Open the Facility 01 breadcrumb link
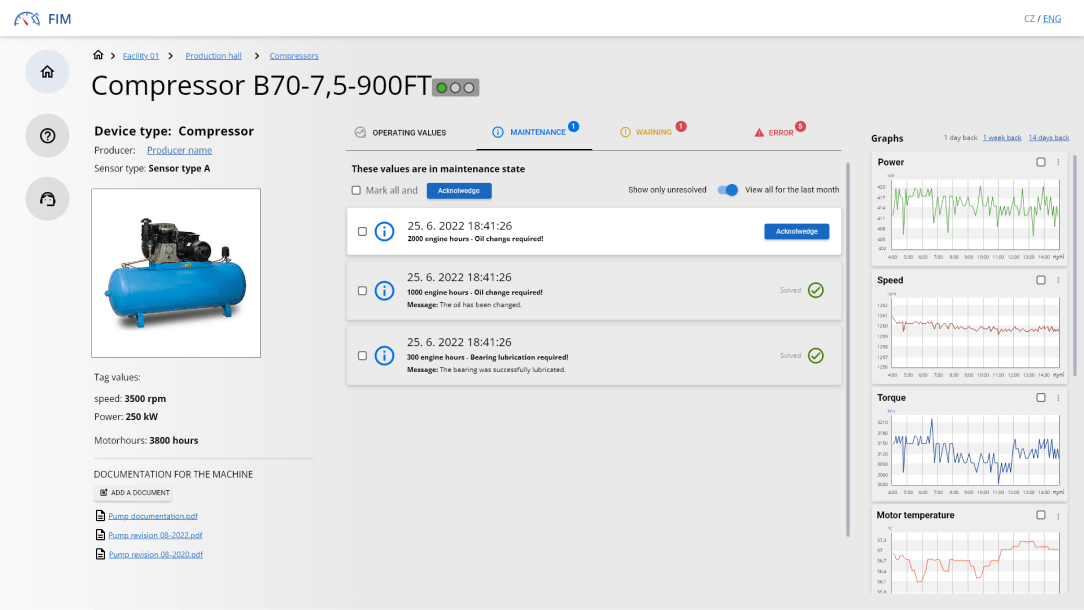 tap(141, 55)
